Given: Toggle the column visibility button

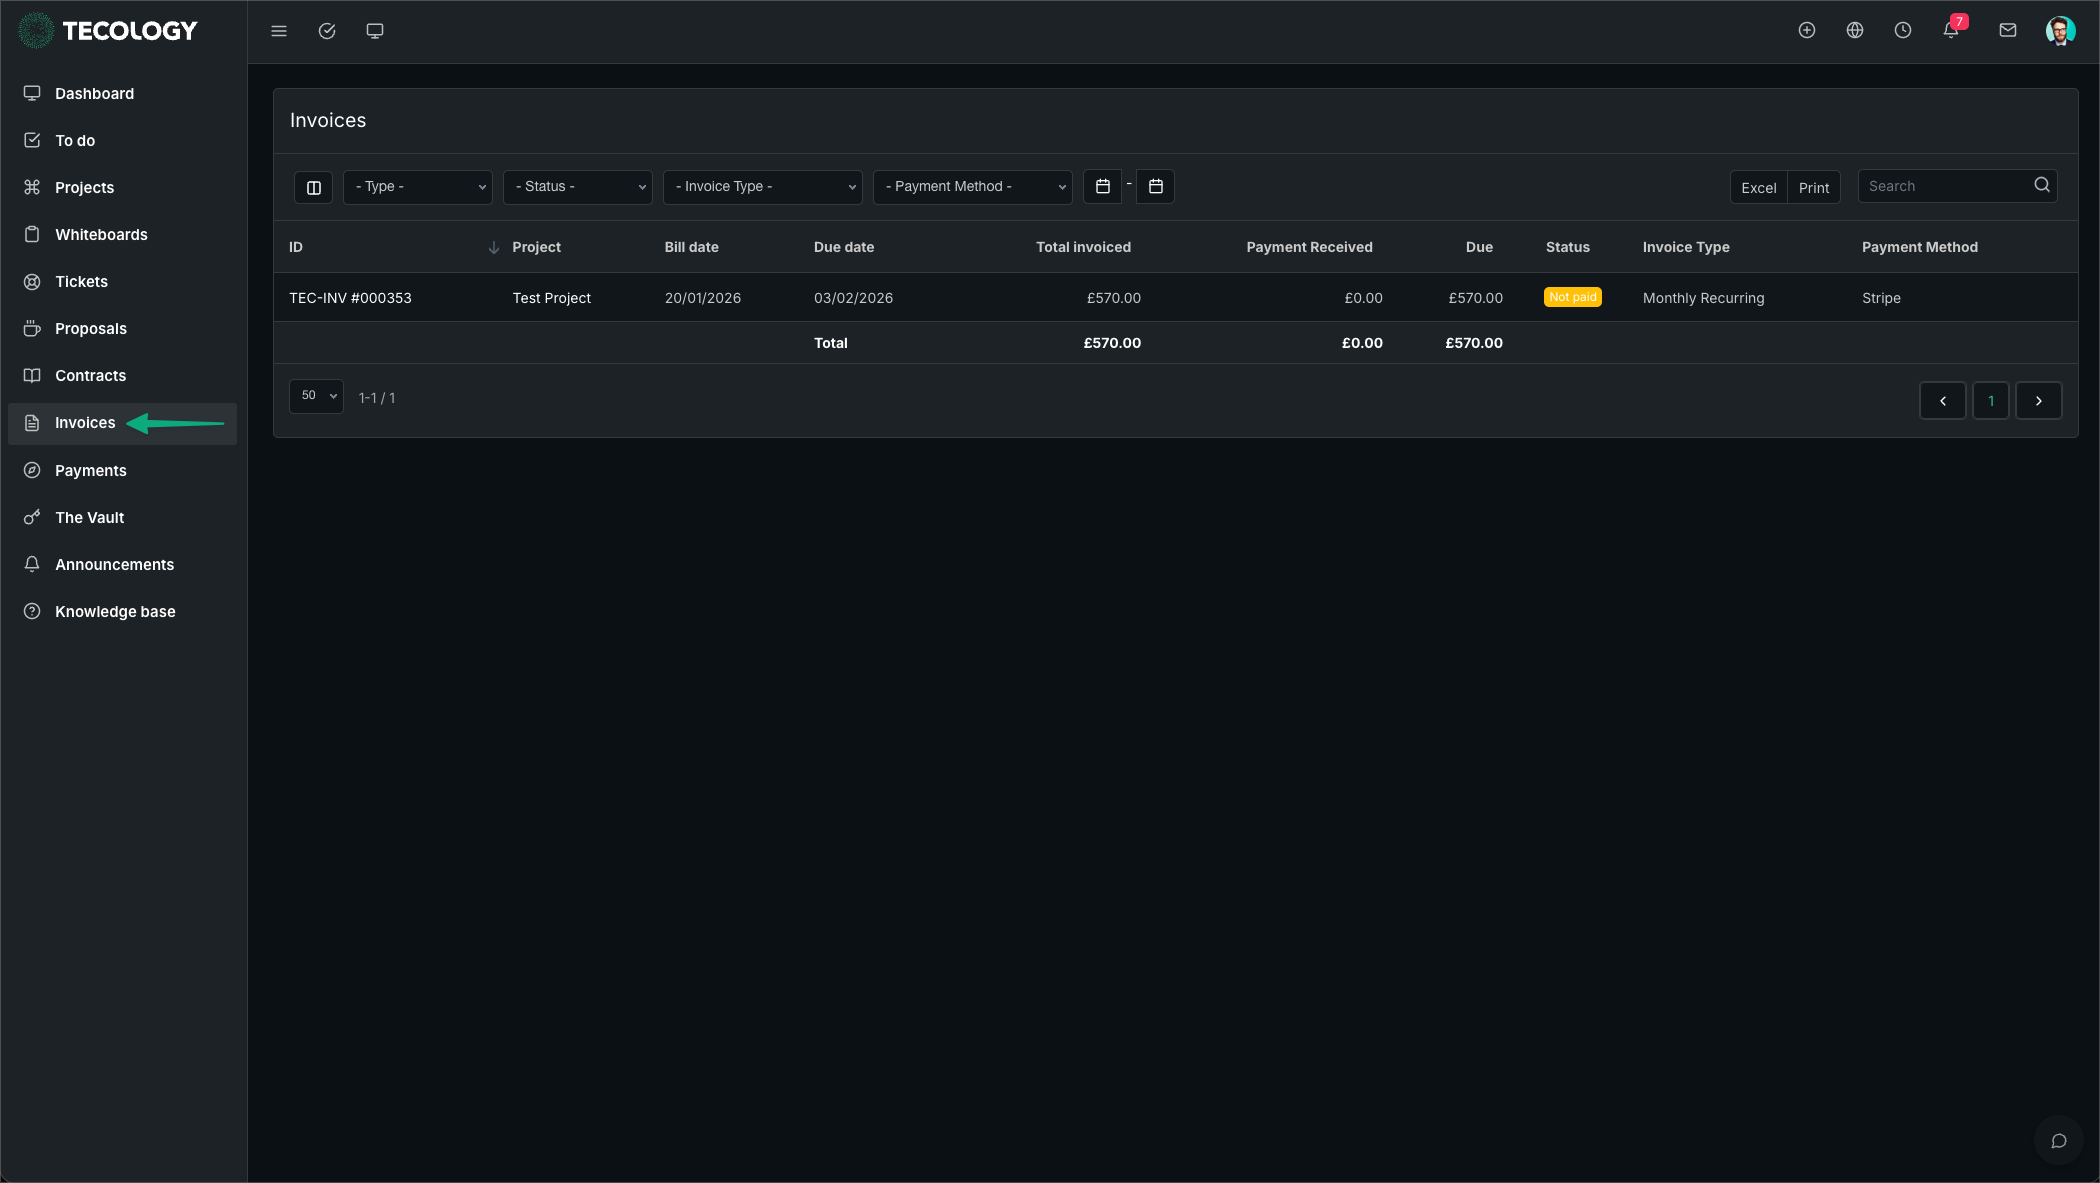Looking at the screenshot, I should click(x=313, y=188).
